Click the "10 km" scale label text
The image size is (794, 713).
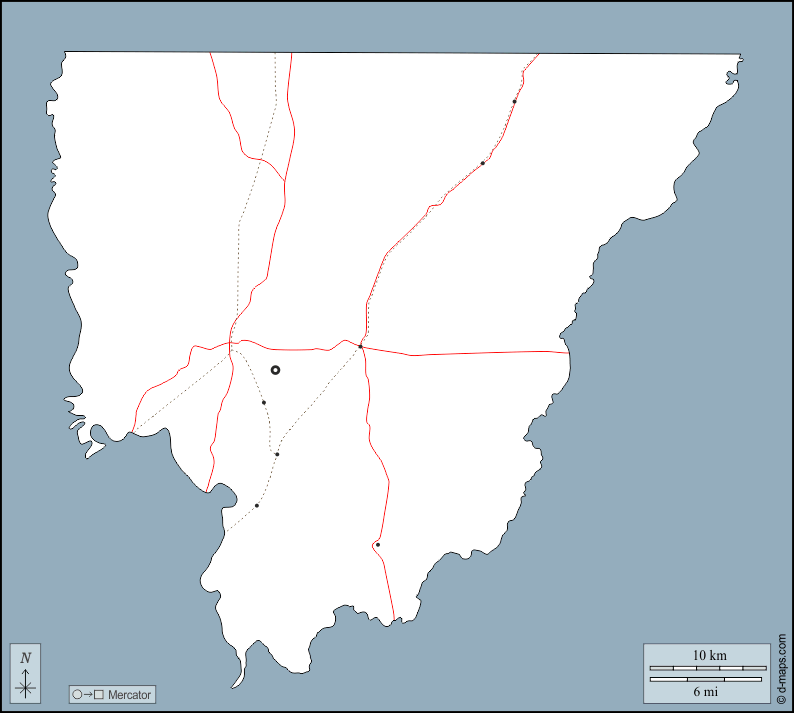point(710,656)
